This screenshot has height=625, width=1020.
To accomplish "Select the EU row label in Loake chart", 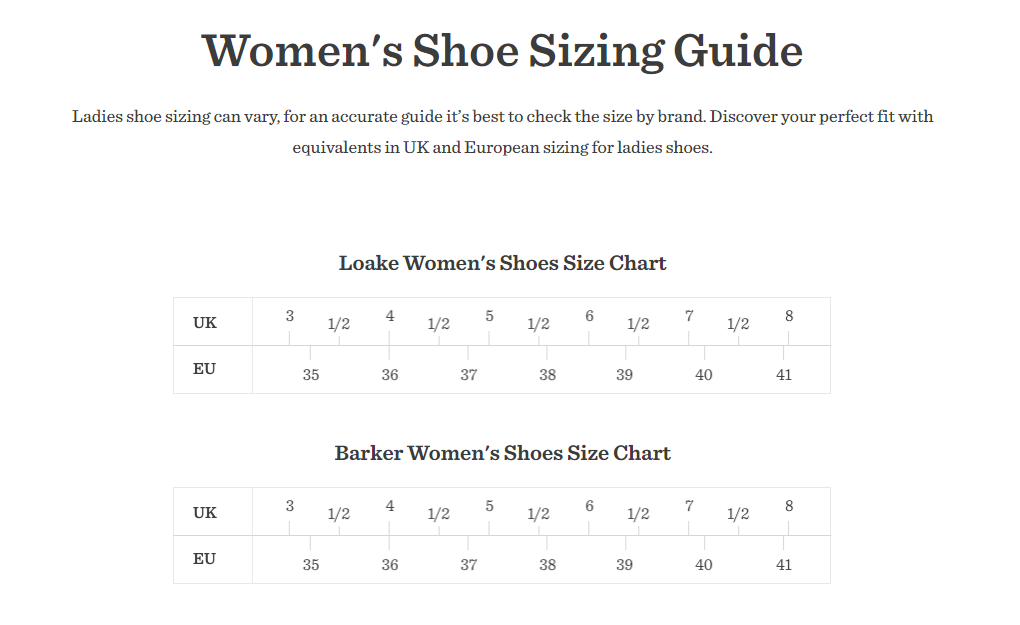I will coord(204,369).
